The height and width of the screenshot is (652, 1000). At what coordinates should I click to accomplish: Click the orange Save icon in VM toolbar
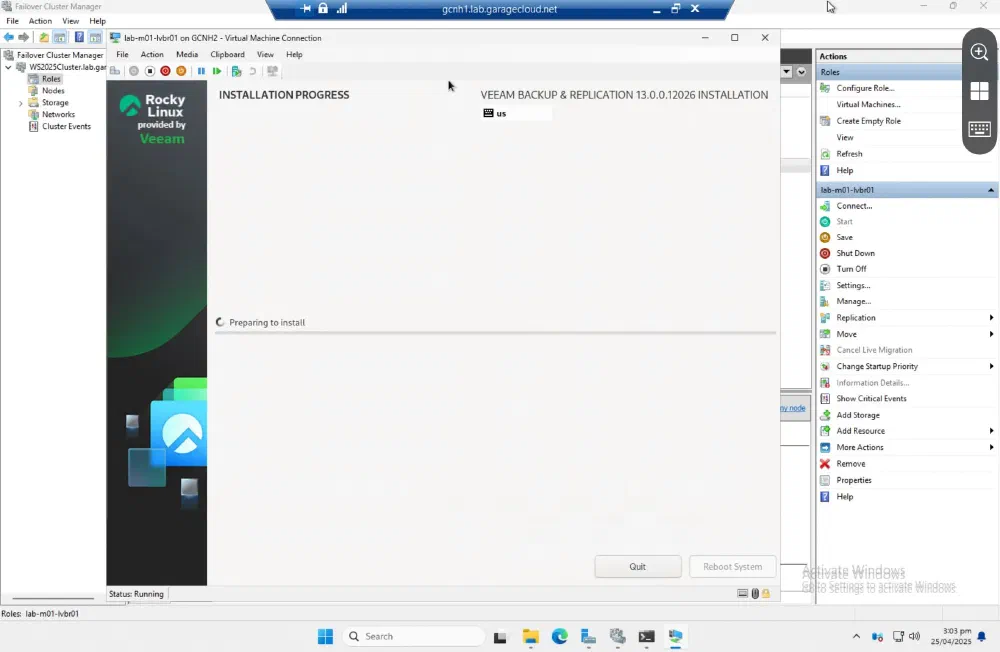coord(181,71)
